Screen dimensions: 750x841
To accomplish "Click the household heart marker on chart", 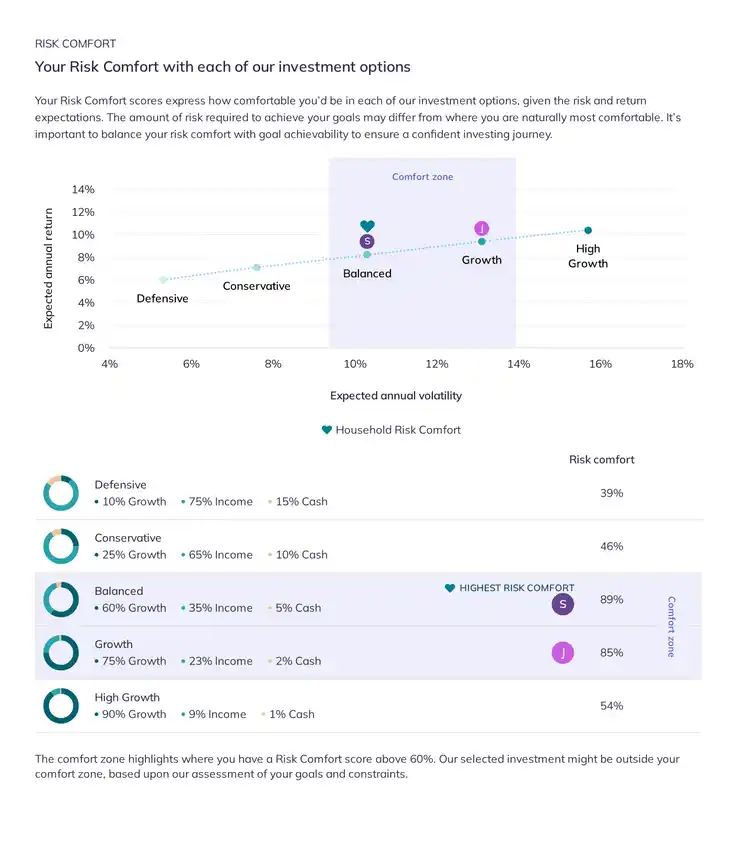I will 367,226.
